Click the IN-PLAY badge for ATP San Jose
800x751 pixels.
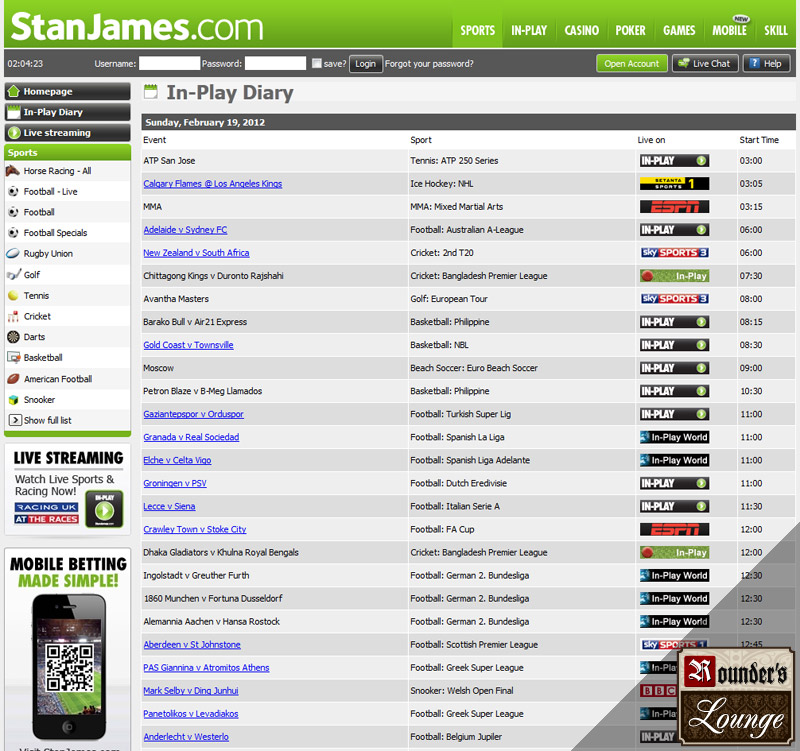click(x=674, y=161)
